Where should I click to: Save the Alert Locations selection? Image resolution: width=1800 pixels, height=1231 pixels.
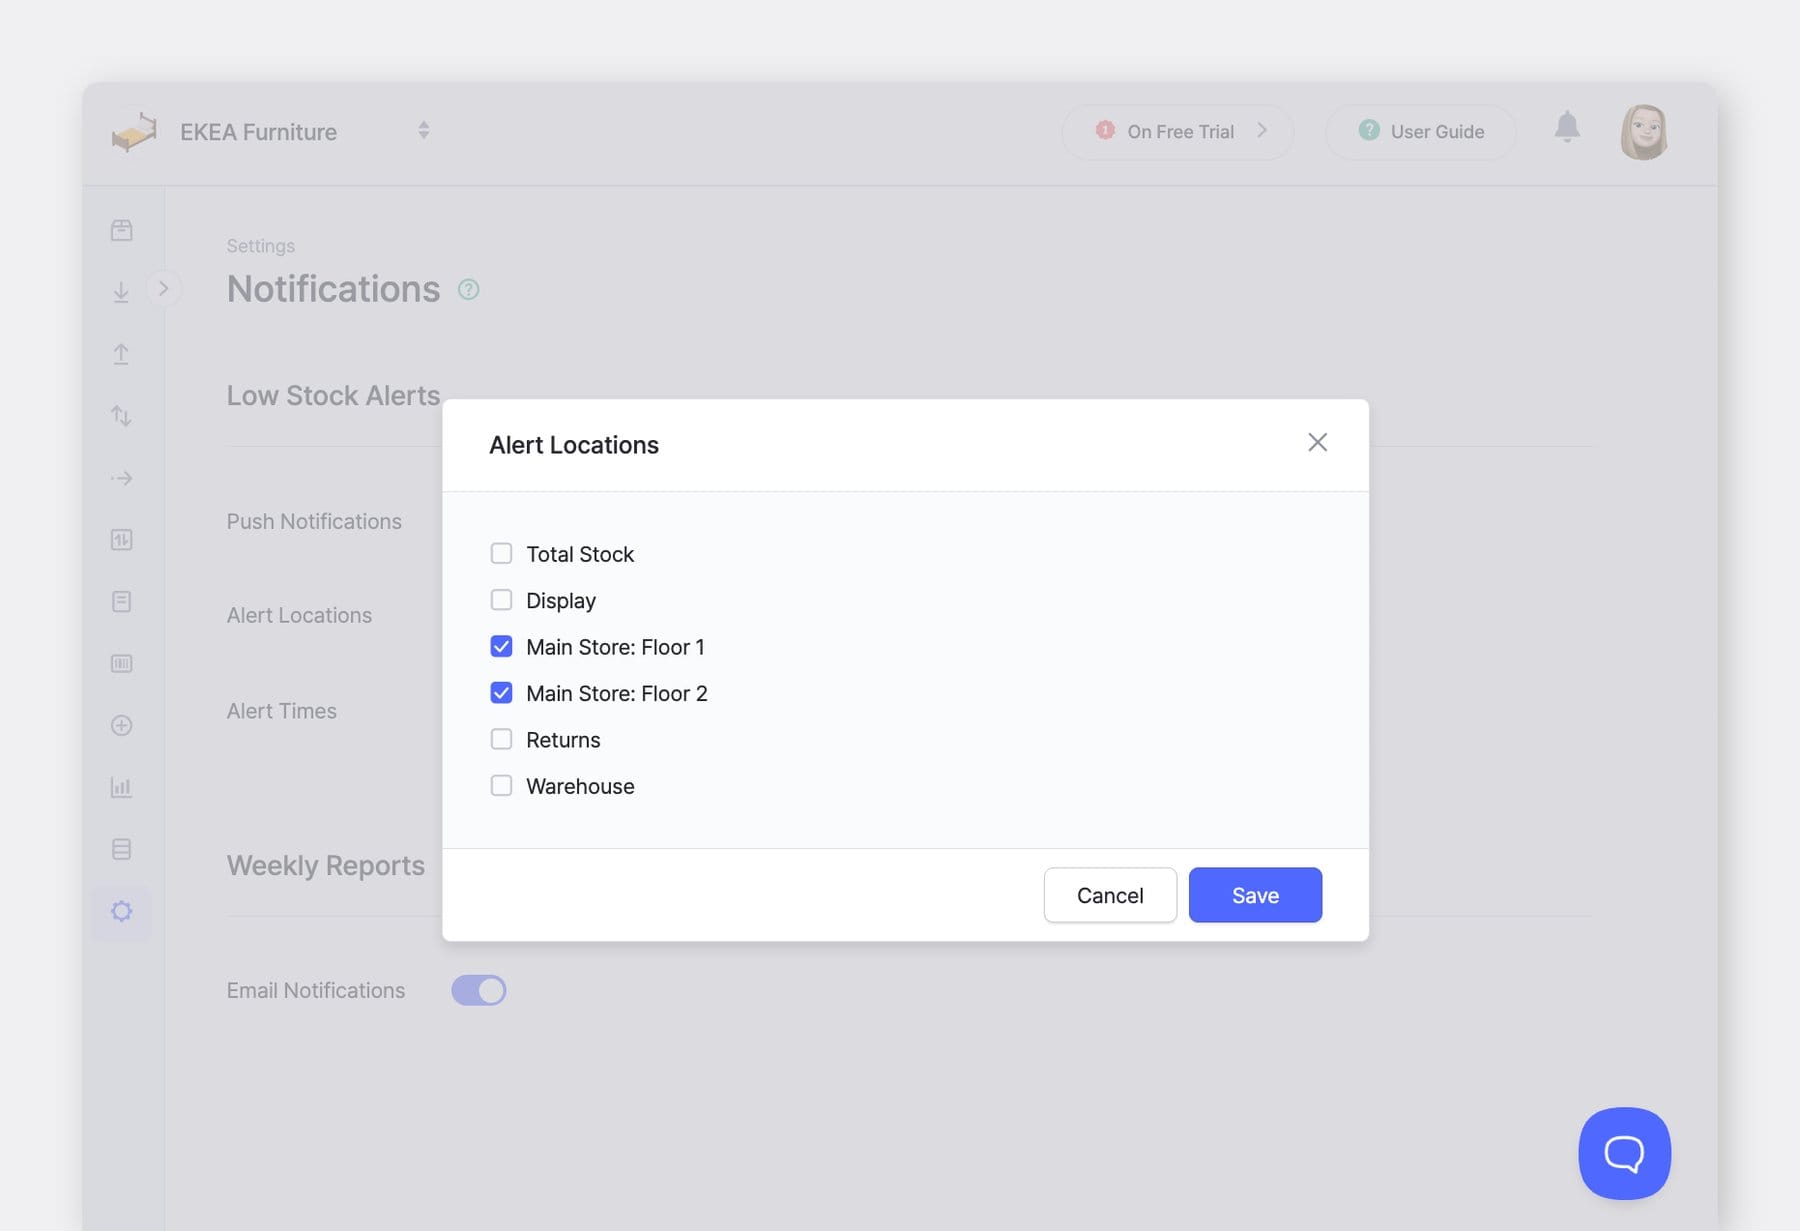point(1255,895)
